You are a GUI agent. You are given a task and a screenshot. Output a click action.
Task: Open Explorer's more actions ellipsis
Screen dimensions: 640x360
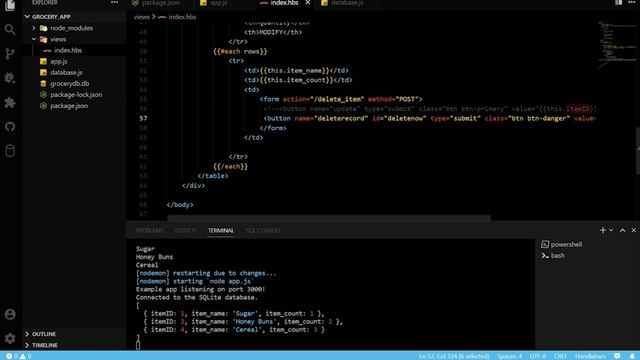(114, 2)
